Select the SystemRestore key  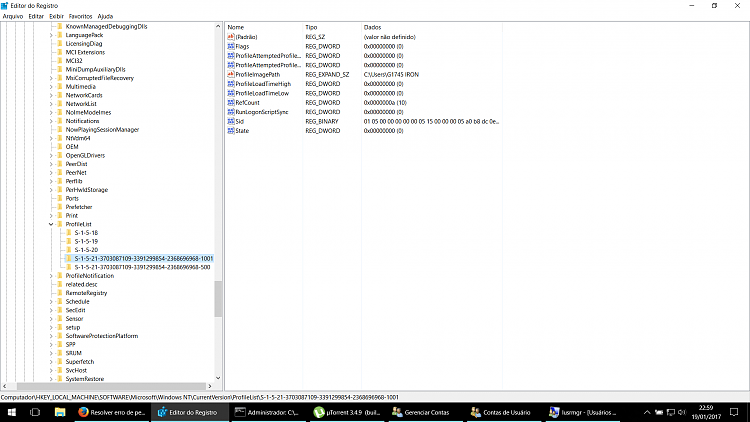[x=85, y=379]
